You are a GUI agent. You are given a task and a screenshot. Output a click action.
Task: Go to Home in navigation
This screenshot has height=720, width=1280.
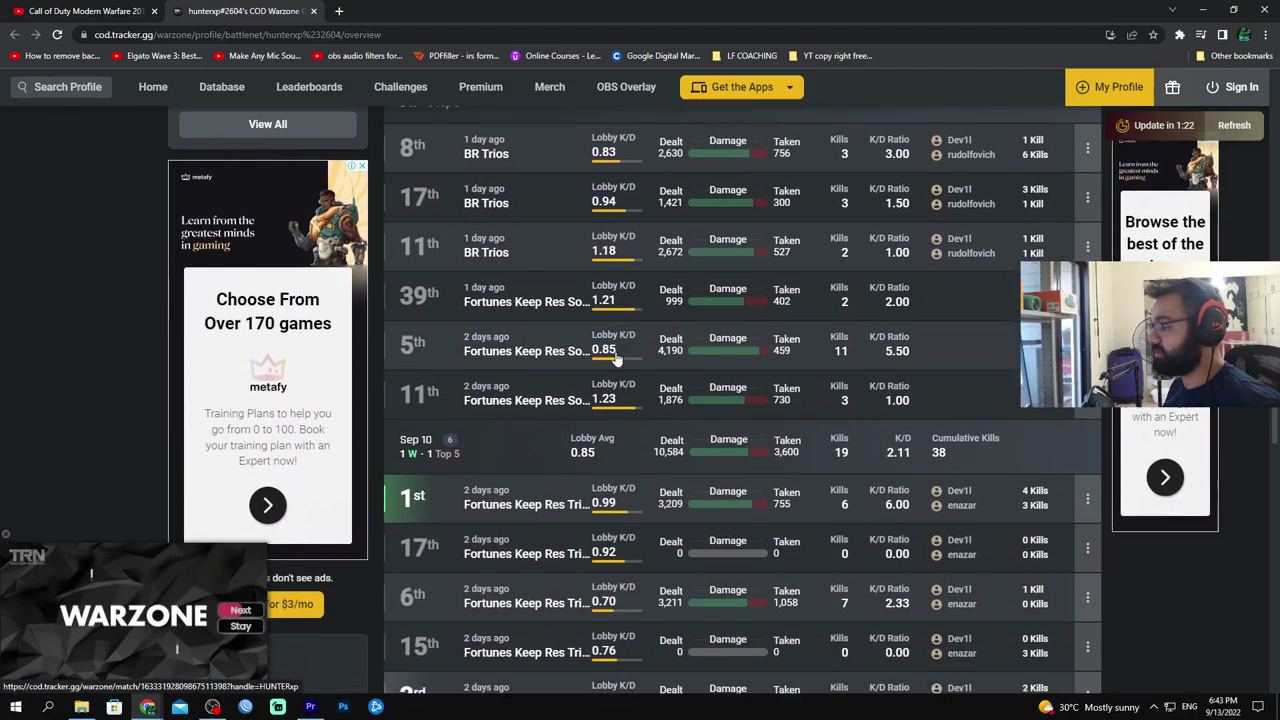(x=153, y=87)
